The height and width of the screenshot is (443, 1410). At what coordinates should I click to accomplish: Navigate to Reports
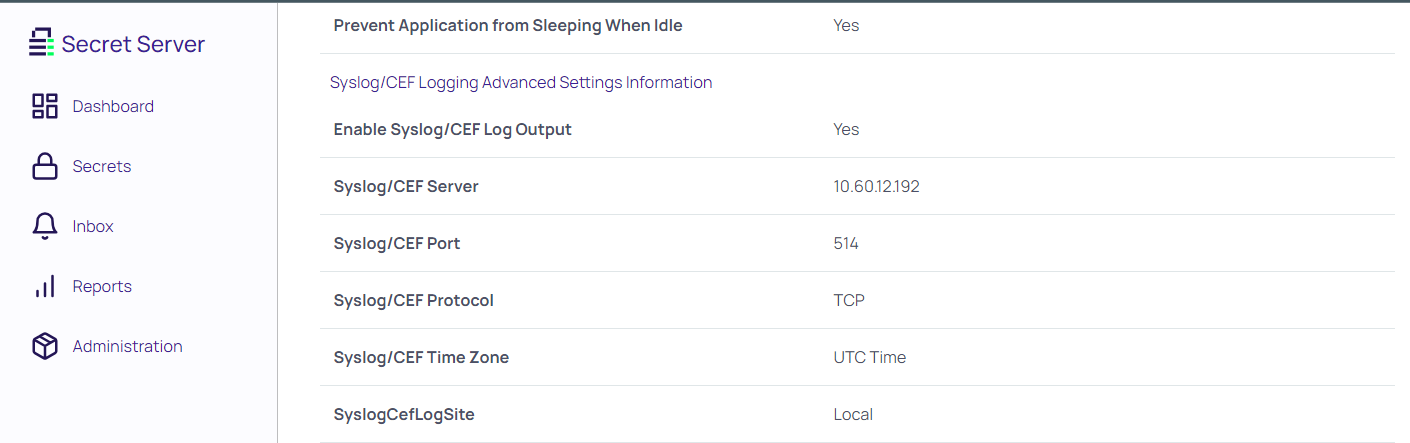pyautogui.click(x=102, y=286)
